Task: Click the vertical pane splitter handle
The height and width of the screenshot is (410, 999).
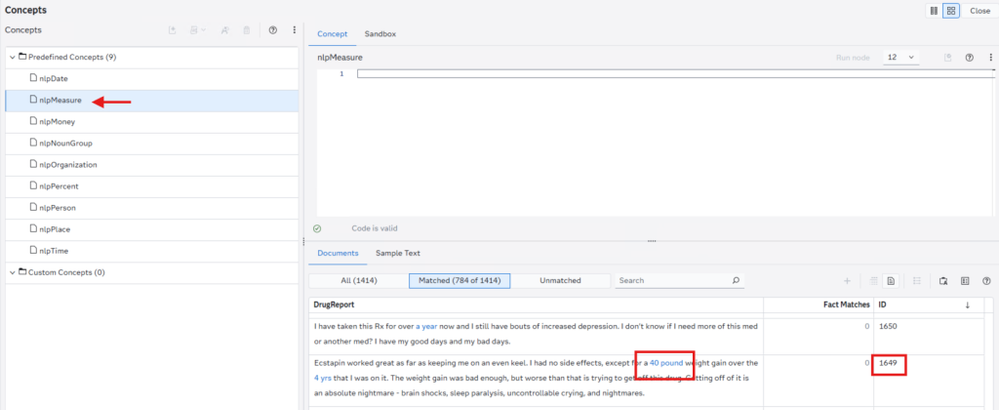Action: pyautogui.click(x=302, y=240)
